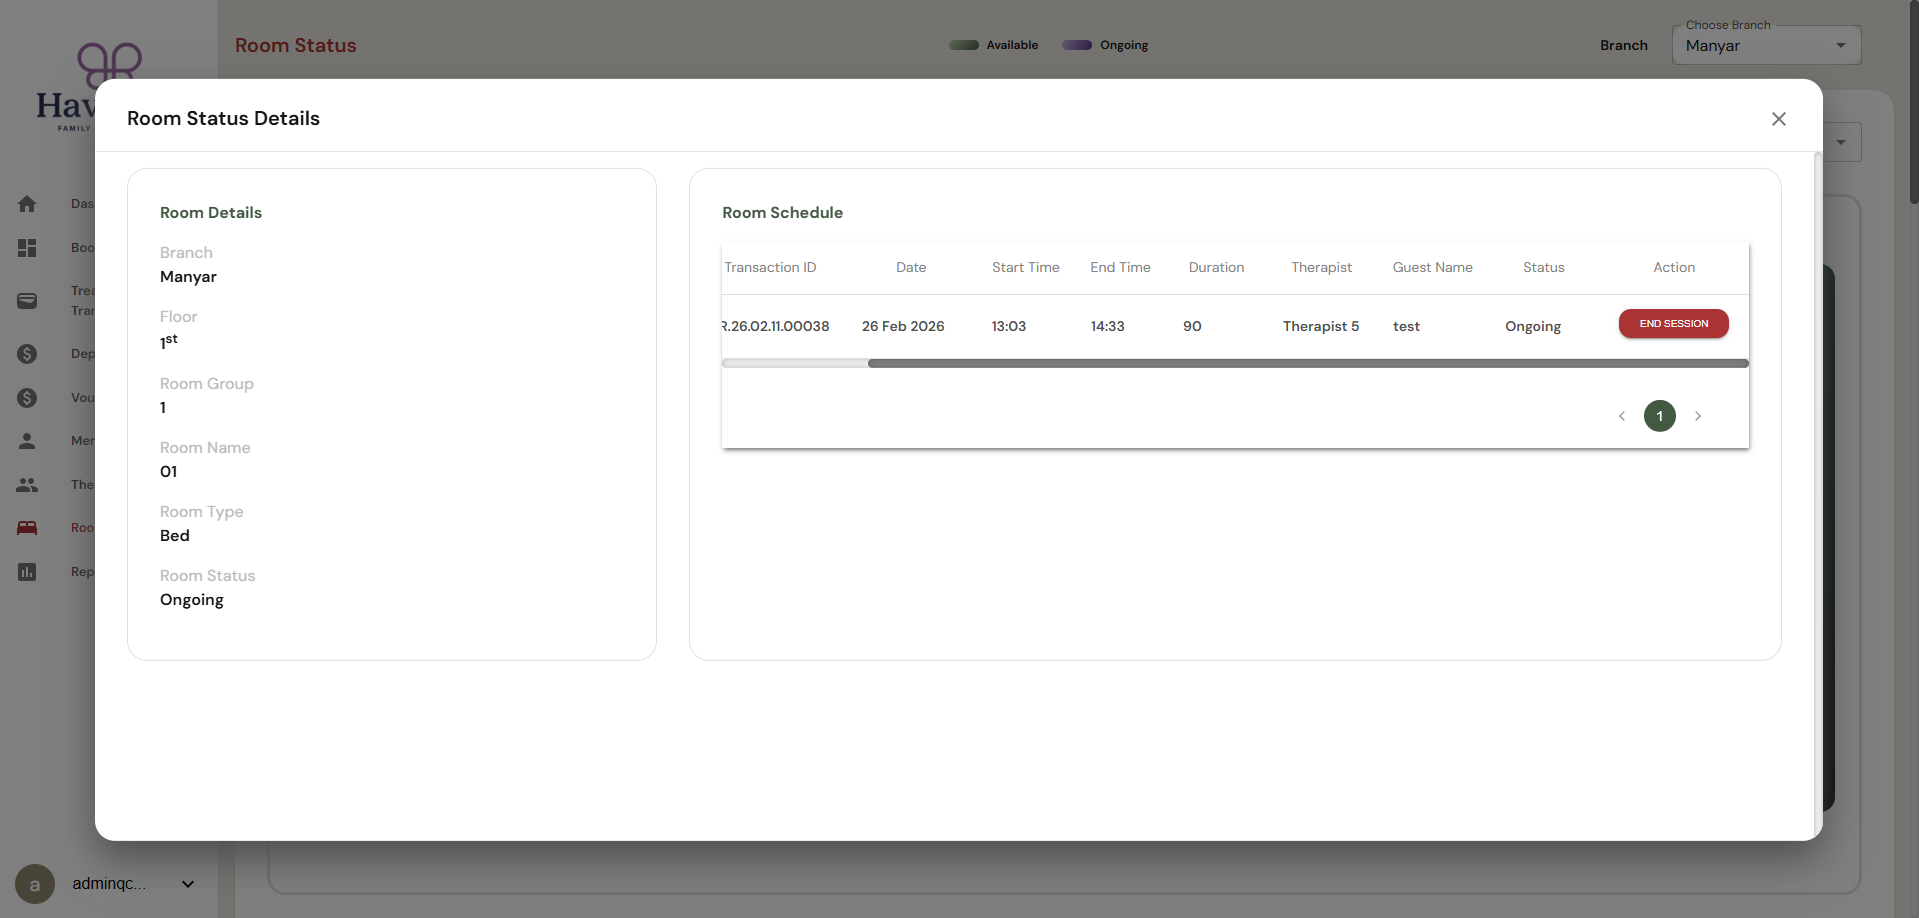Click the Status column header
Viewport: 1919px width, 918px height.
1543,268
